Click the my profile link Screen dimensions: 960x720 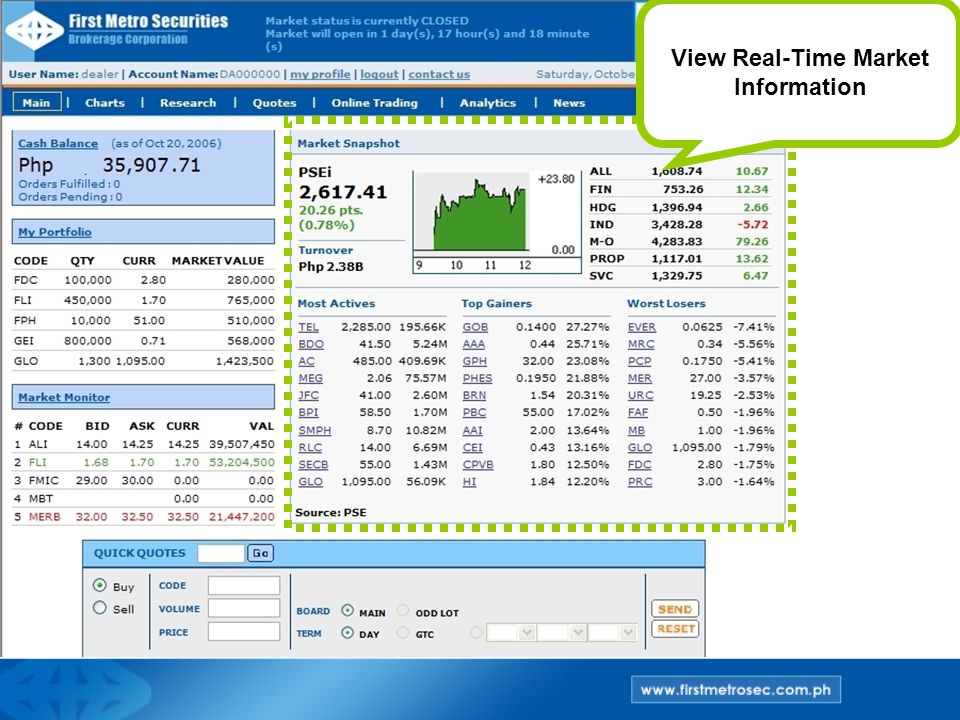coord(320,74)
